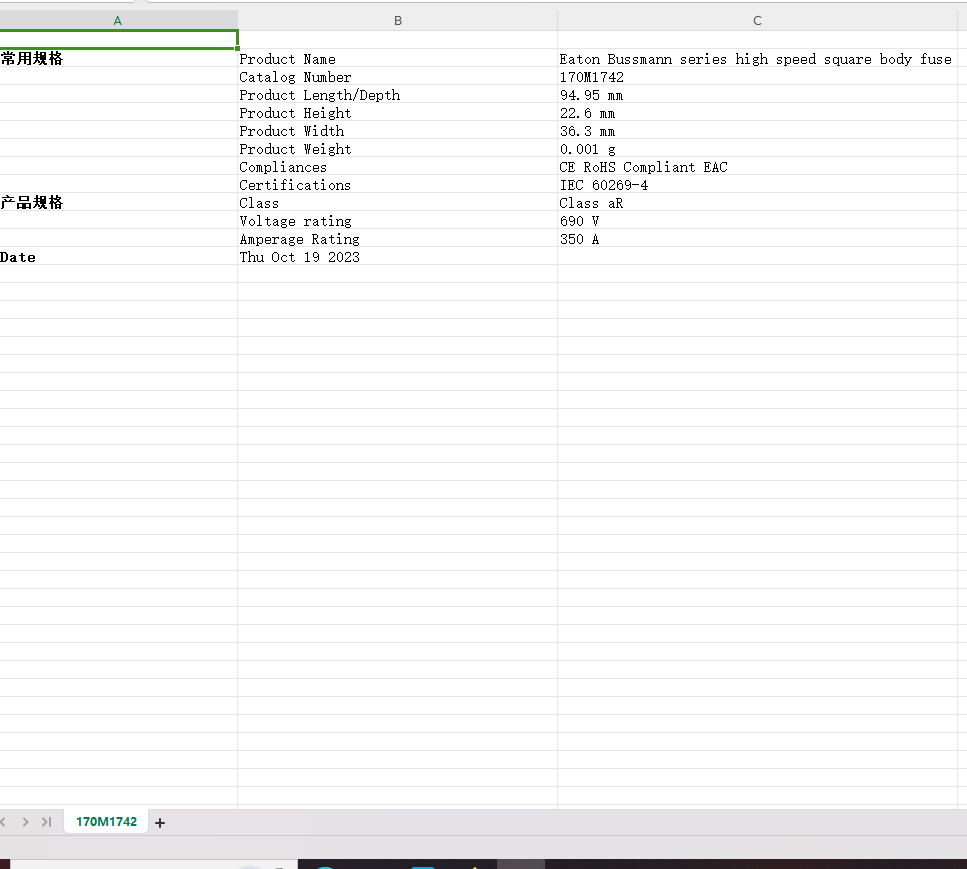
Task: Go to the next sheet using the arrow
Action: pos(25,822)
